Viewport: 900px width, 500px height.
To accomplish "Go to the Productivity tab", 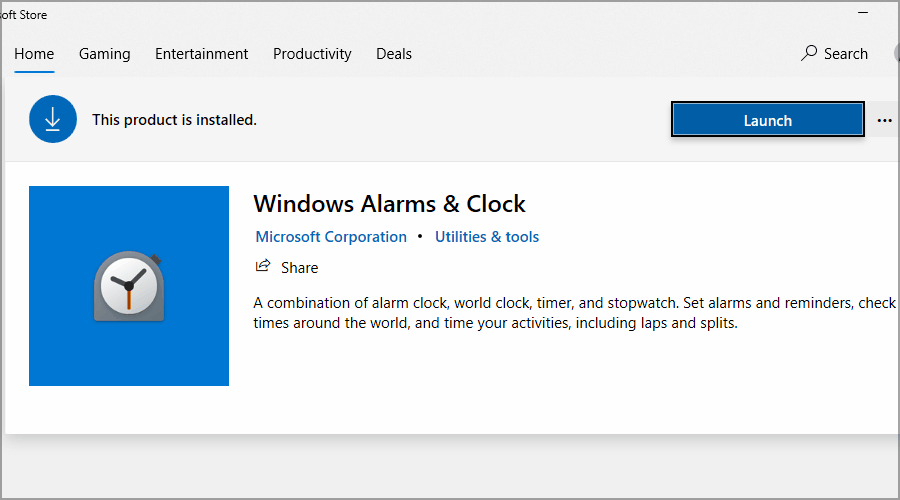I will (312, 54).
